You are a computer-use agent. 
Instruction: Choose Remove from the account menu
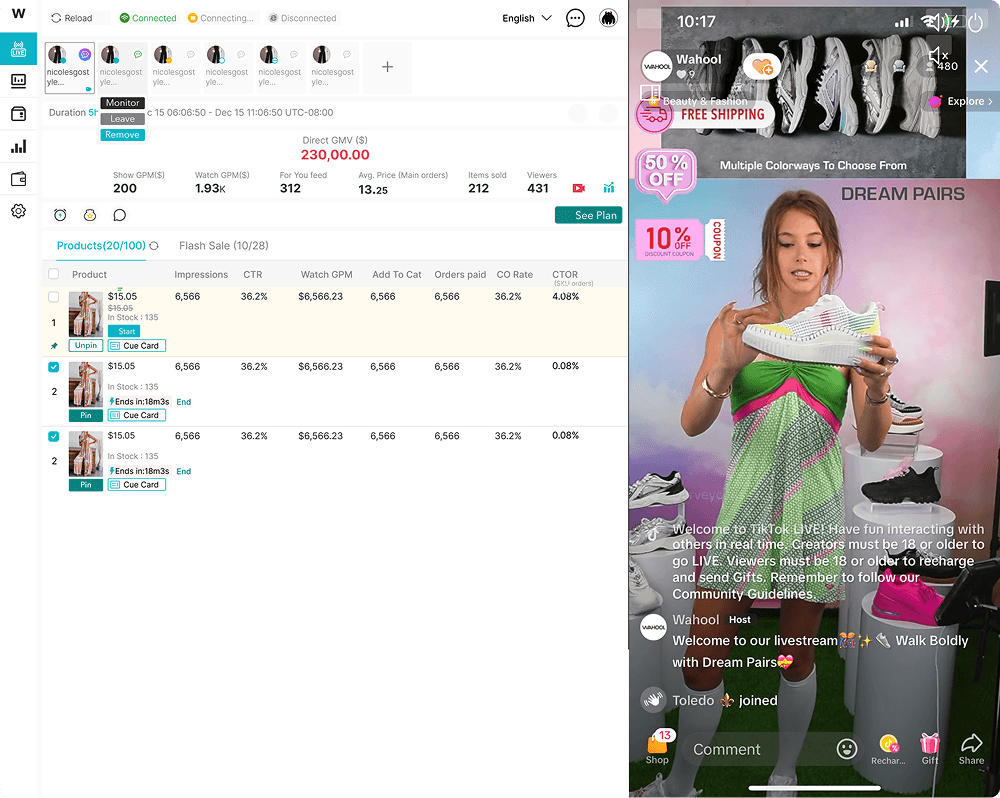(x=122, y=135)
